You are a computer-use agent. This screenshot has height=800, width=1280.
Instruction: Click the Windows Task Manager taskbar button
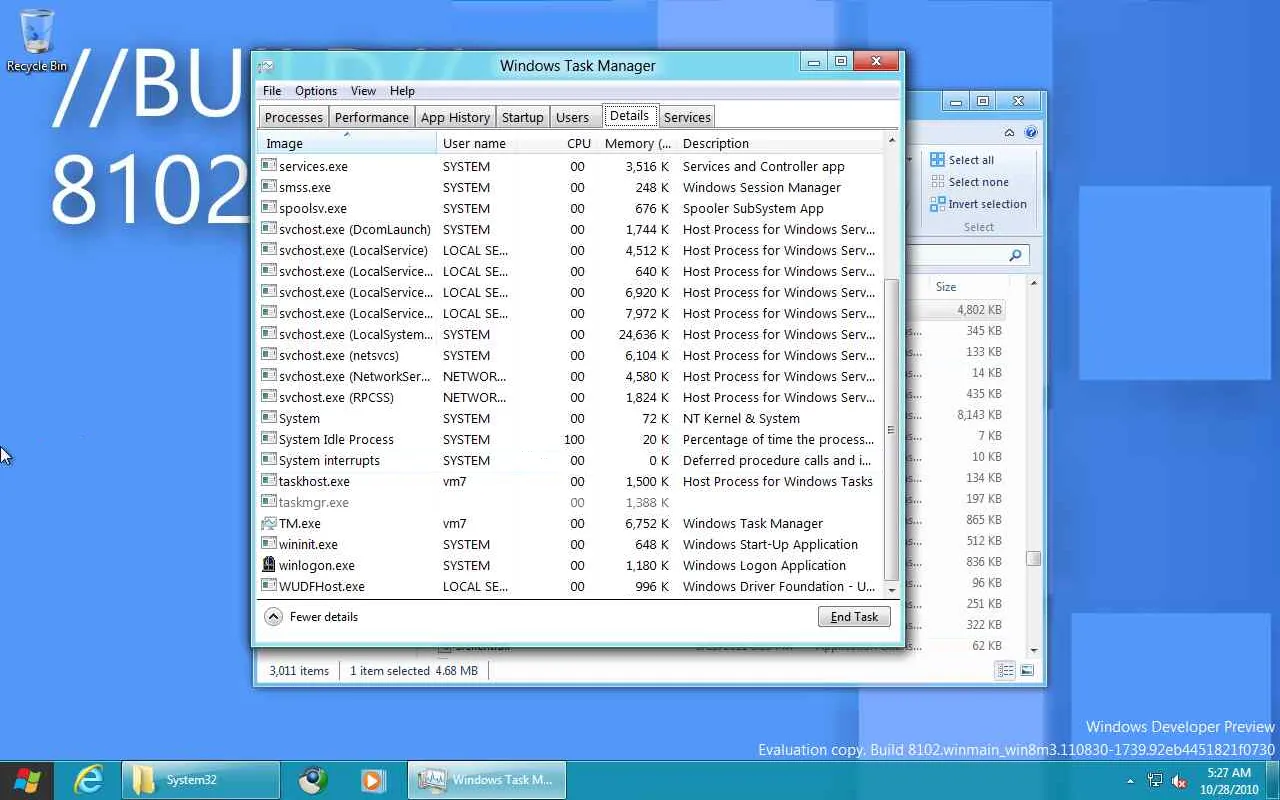(487, 780)
